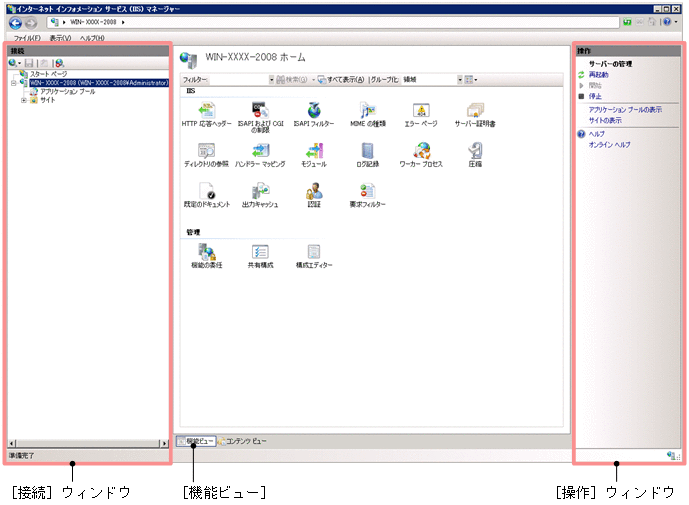Viewport: 689px width, 505px height.
Task: Open the グループ化 領域 combo box
Action: (x=432, y=80)
